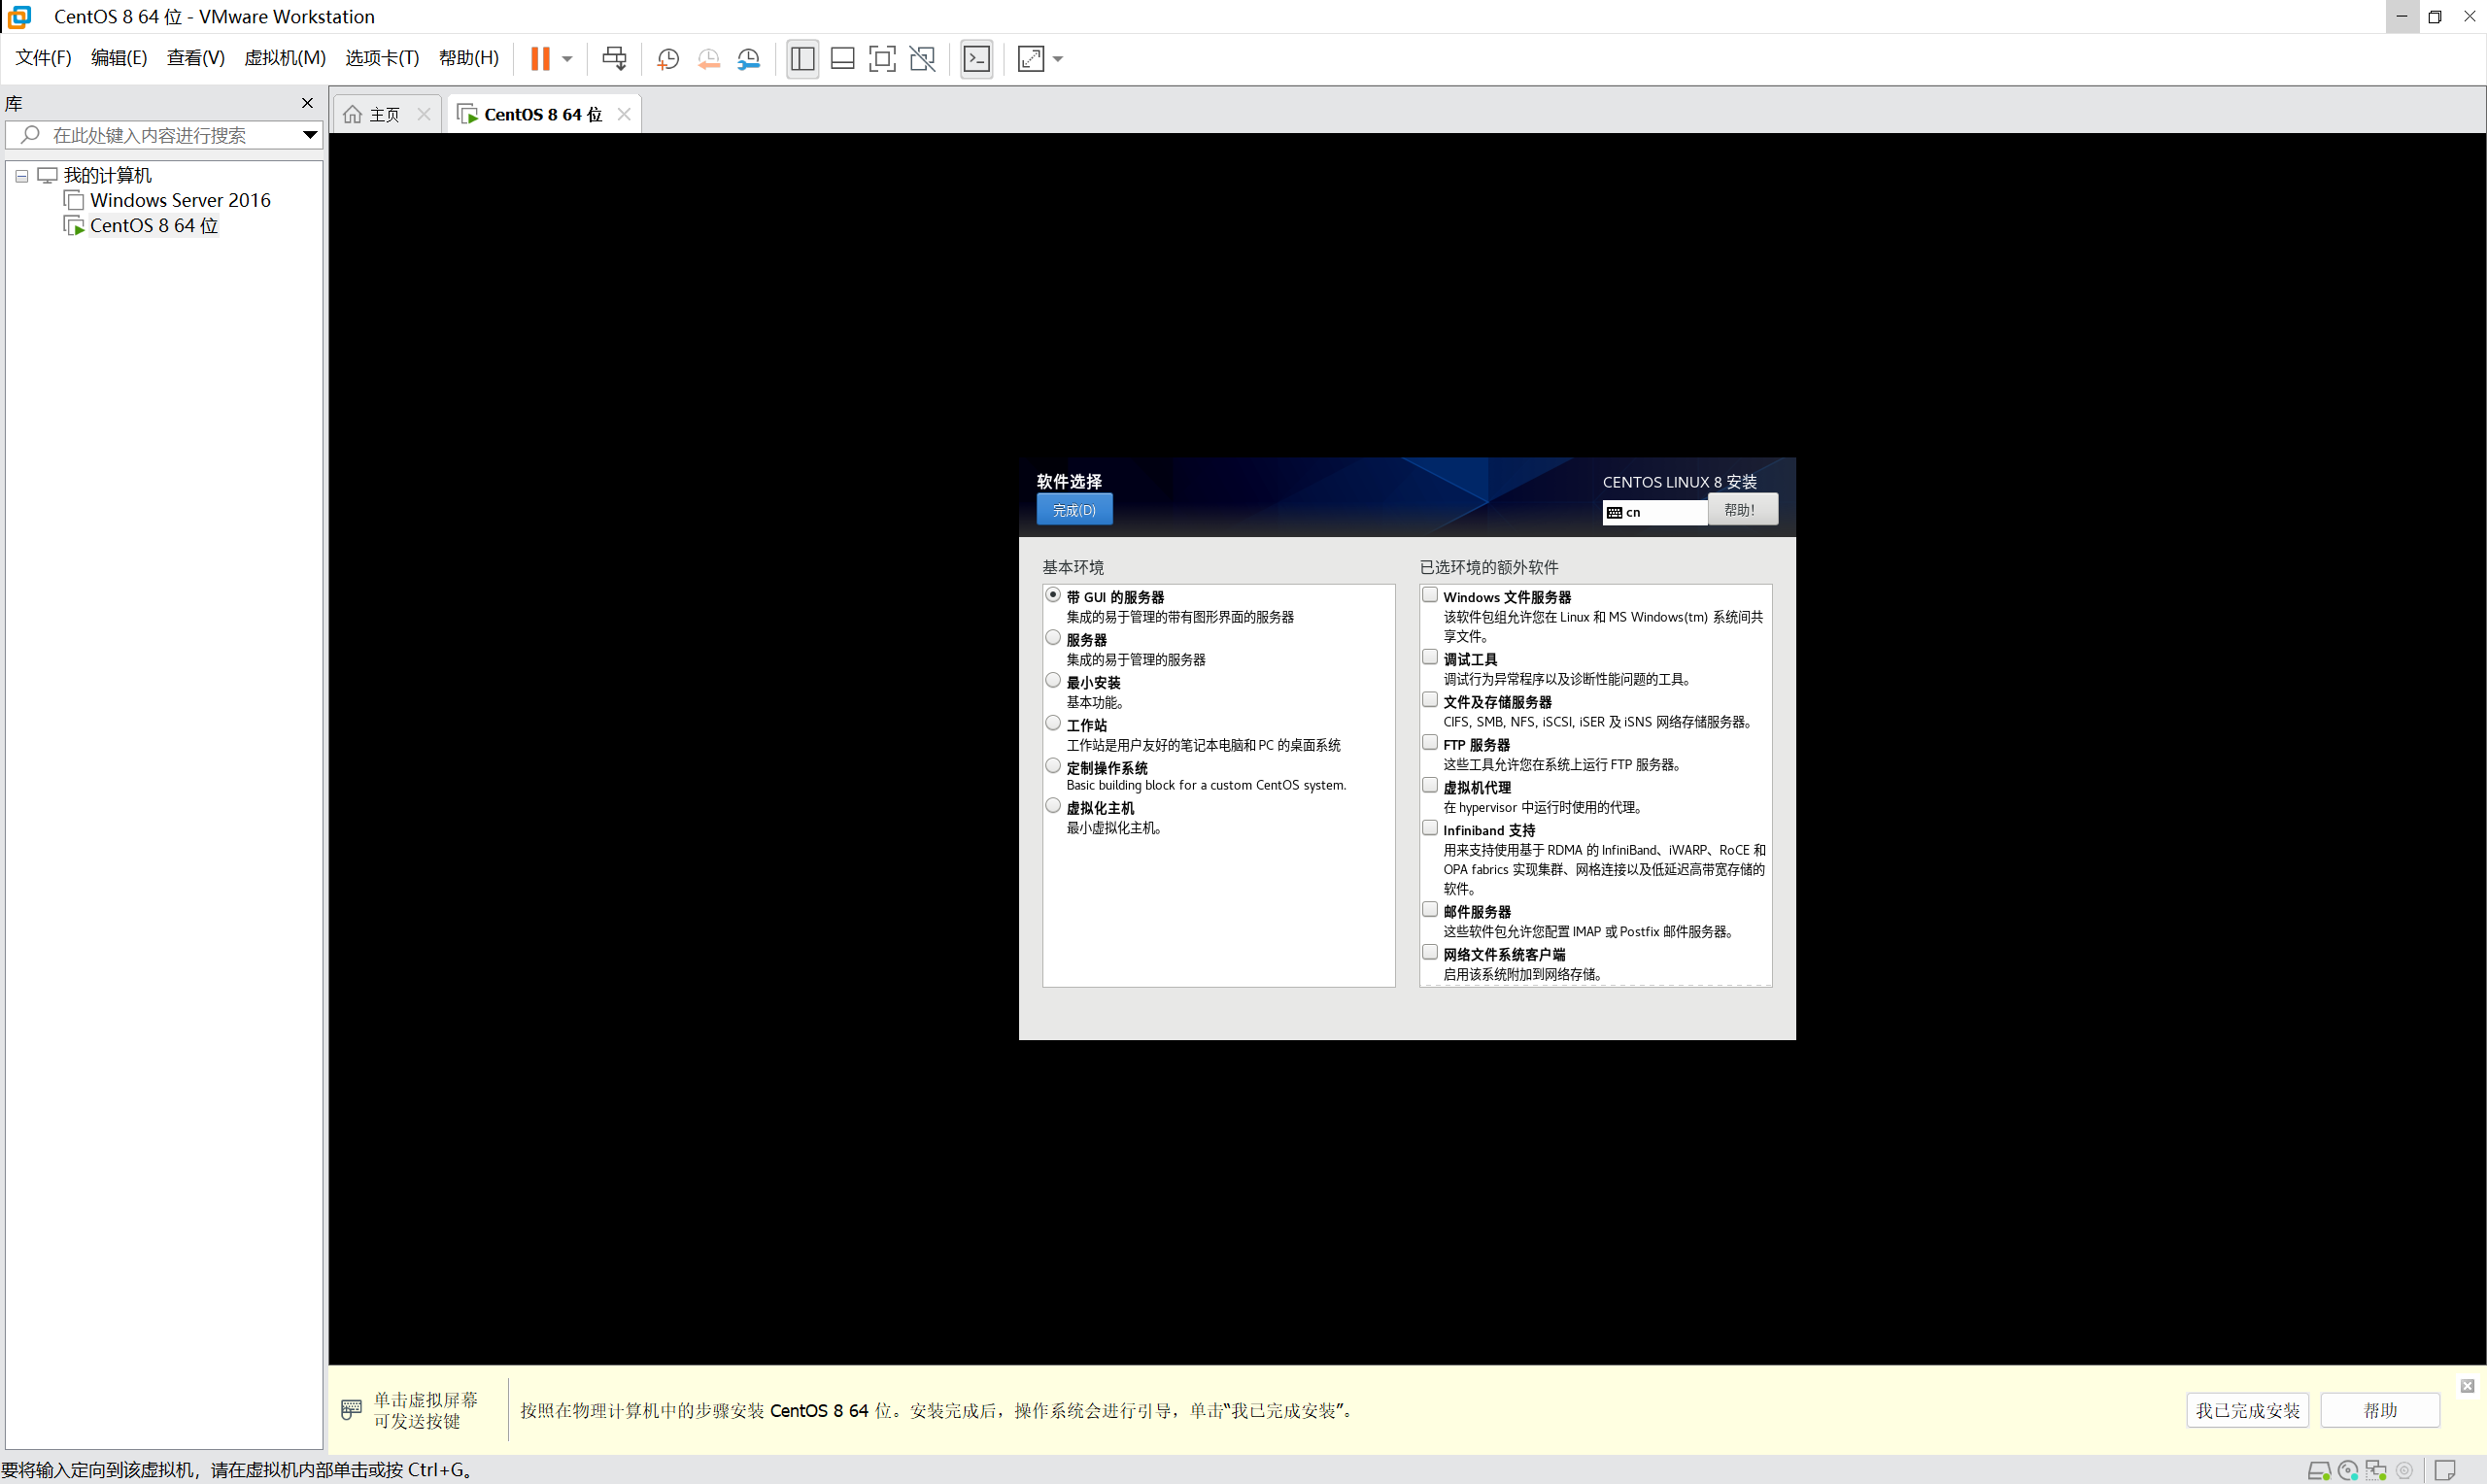The width and height of the screenshot is (2487, 1484).
Task: Click the hard disk status icon
Action: pyautogui.click(x=2321, y=1470)
